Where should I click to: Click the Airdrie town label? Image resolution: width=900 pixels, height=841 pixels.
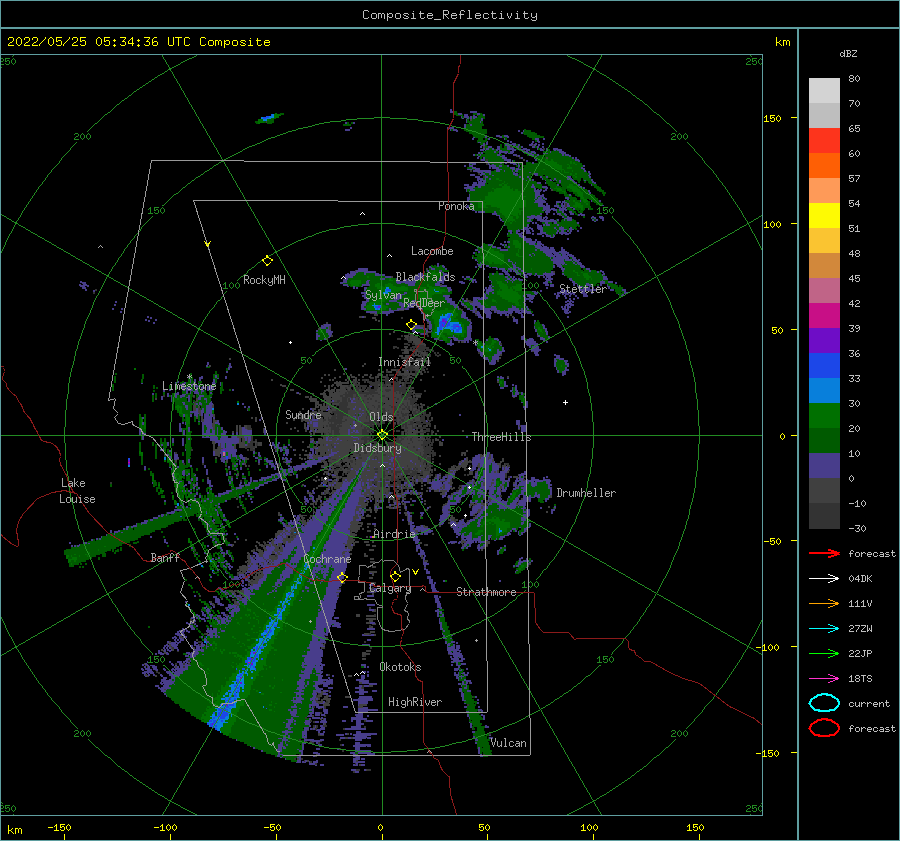click(394, 534)
